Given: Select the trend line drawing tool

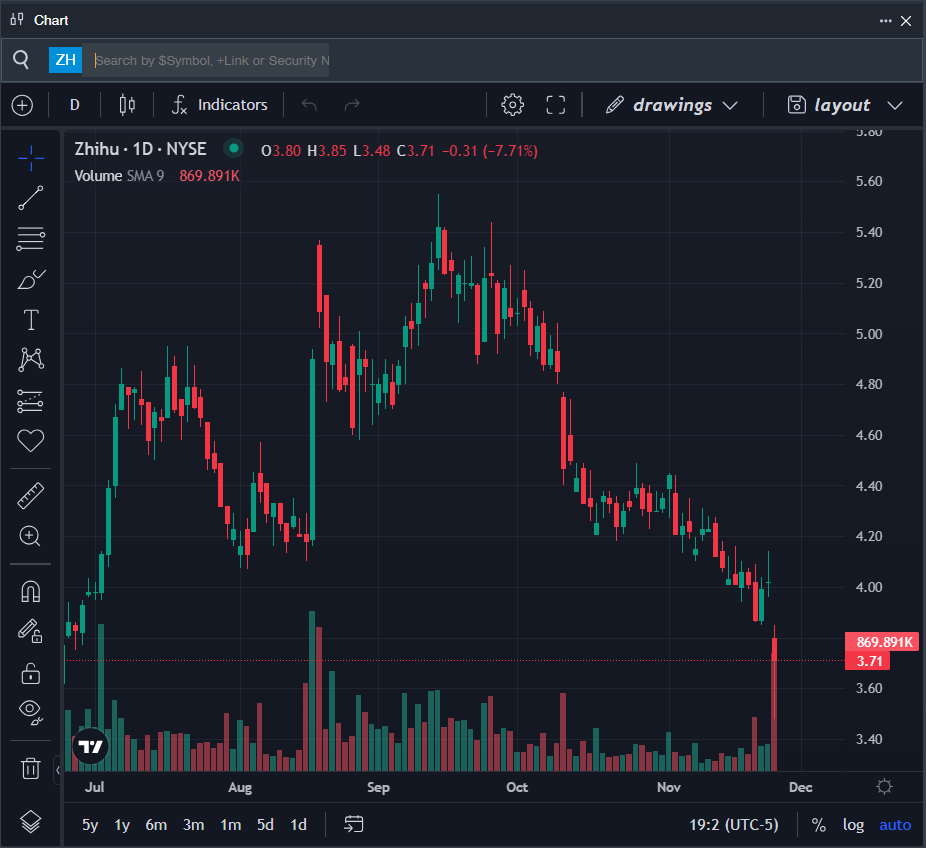Looking at the screenshot, I should click(x=31, y=197).
